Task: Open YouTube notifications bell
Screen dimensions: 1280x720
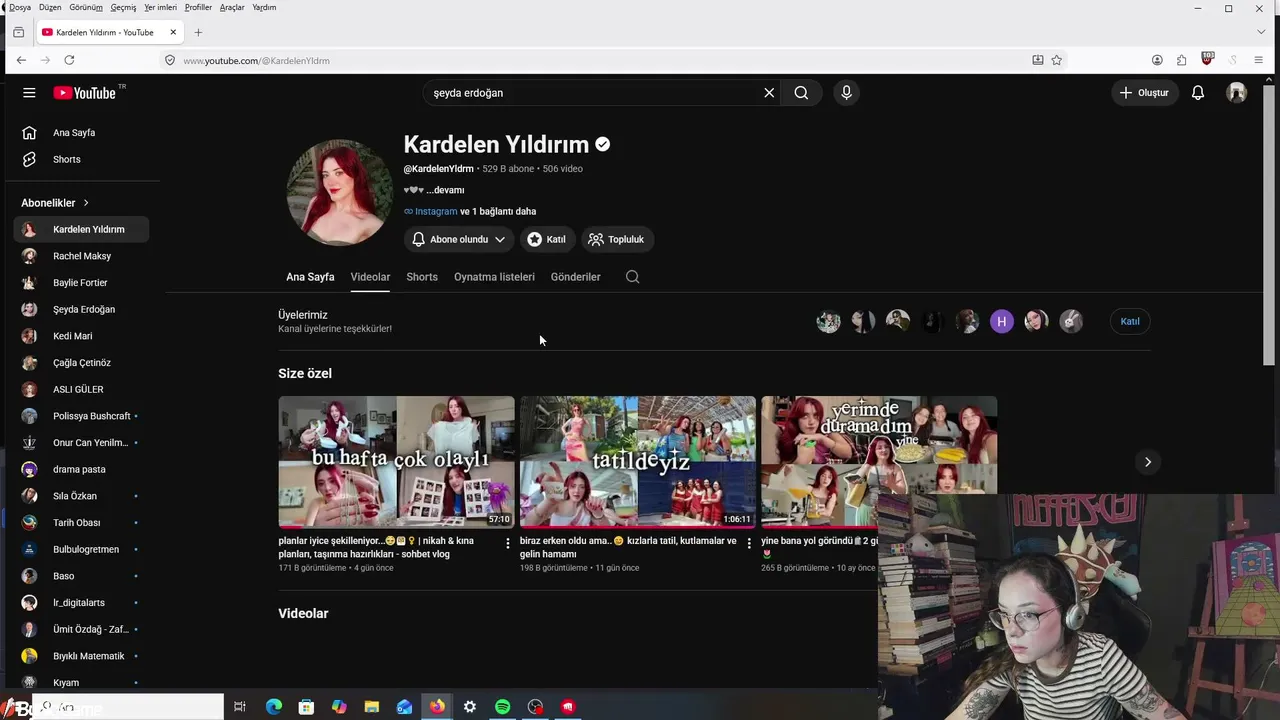Action: 1198,93
